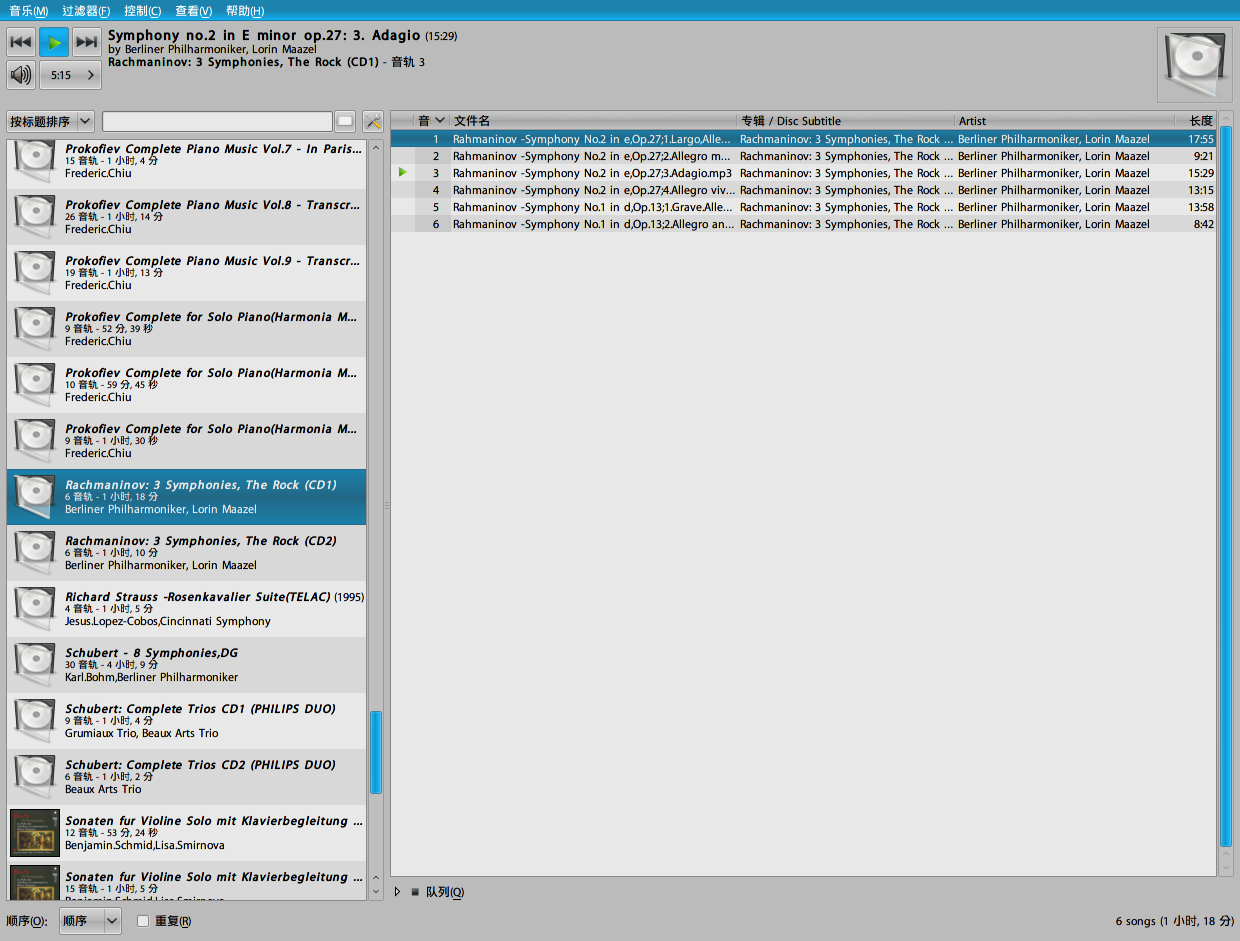Viewport: 1240px width, 941px height.
Task: Sort by the 文件名 column header
Action: pos(593,121)
